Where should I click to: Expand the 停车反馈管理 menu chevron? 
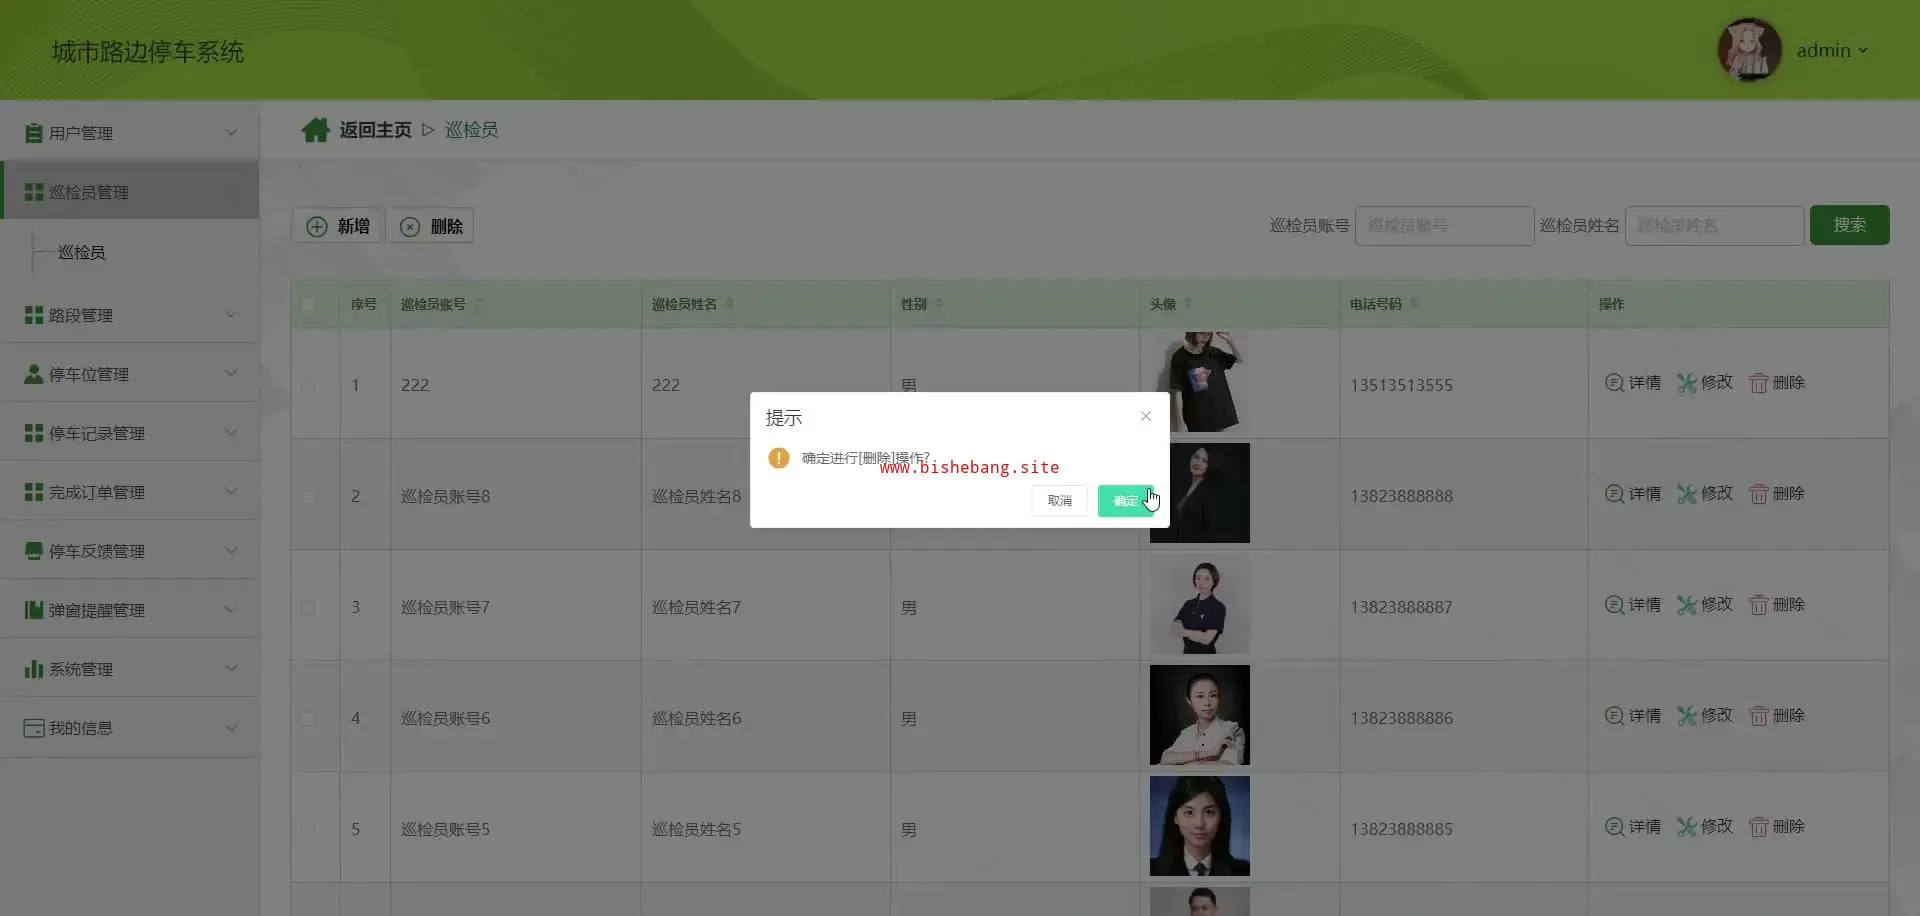(x=231, y=551)
